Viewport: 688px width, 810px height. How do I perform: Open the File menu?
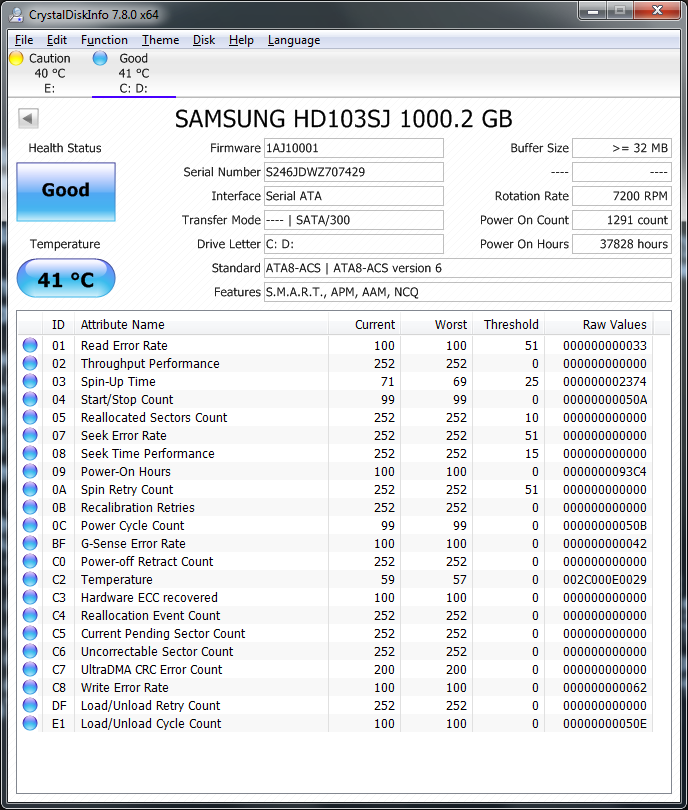click(x=24, y=40)
